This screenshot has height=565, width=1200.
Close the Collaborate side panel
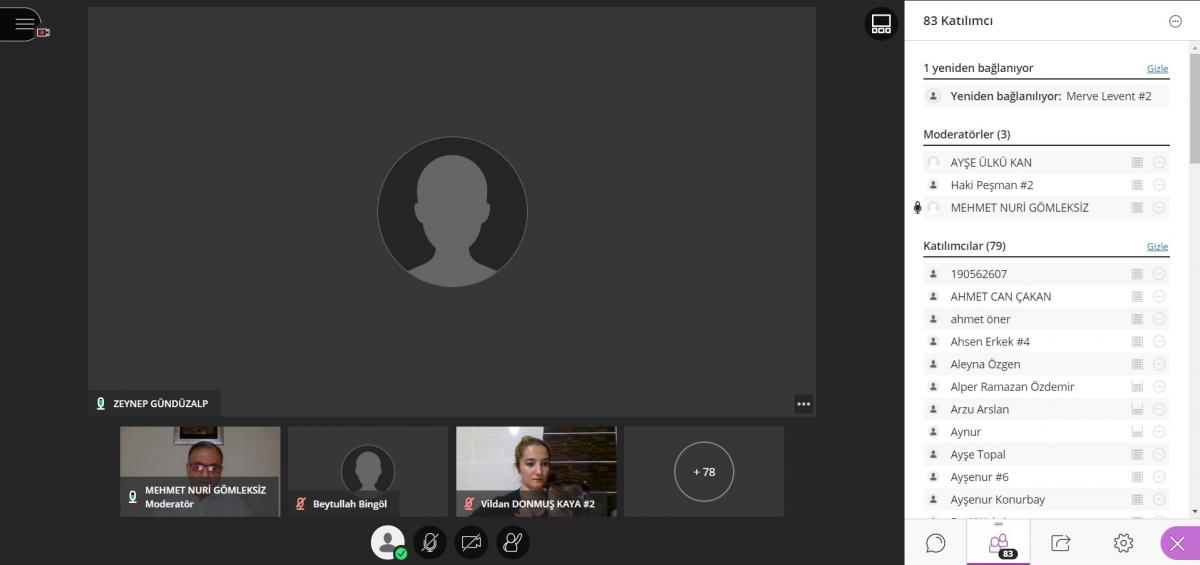1177,543
